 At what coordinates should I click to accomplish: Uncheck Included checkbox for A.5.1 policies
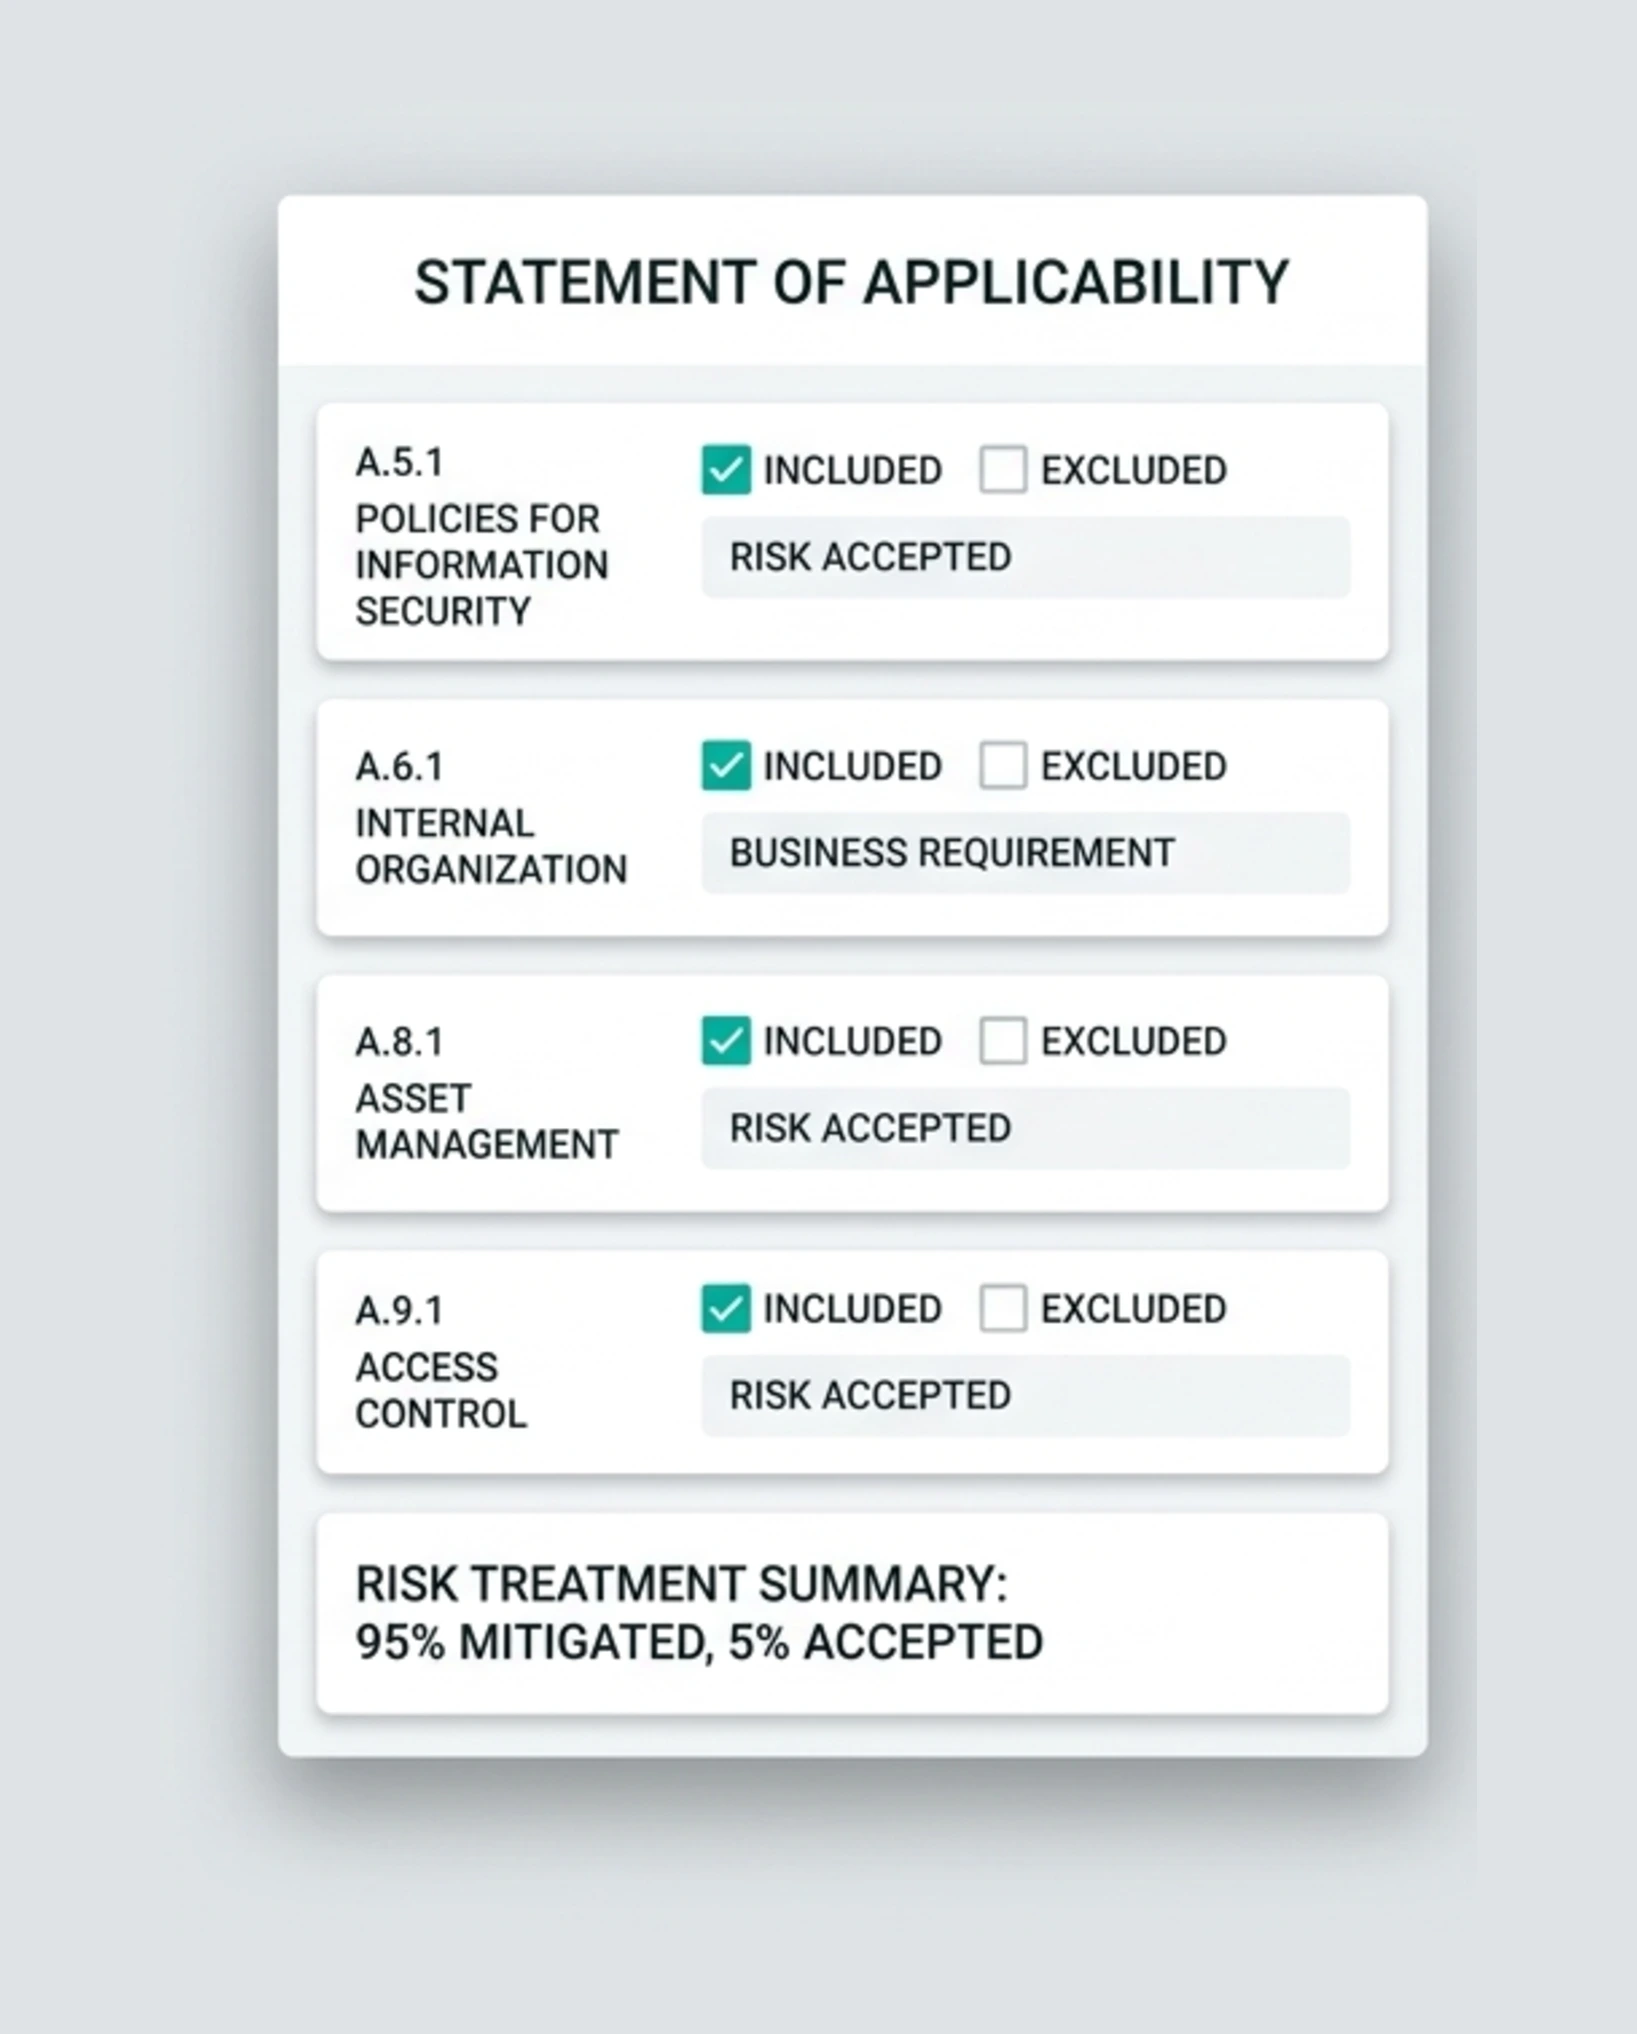(x=726, y=469)
